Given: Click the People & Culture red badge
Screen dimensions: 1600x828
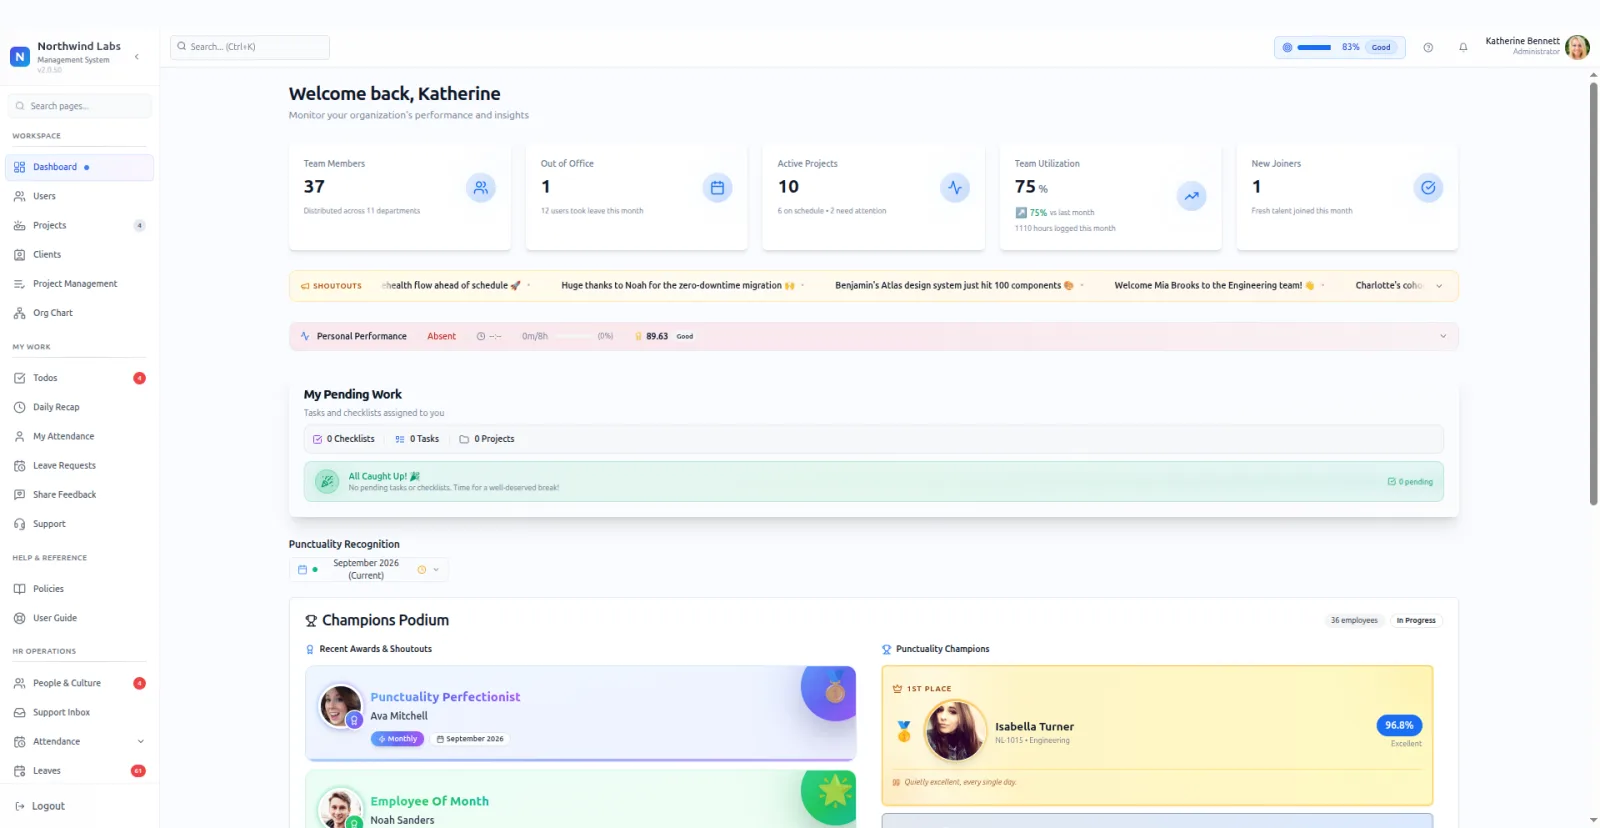Looking at the screenshot, I should 139,683.
